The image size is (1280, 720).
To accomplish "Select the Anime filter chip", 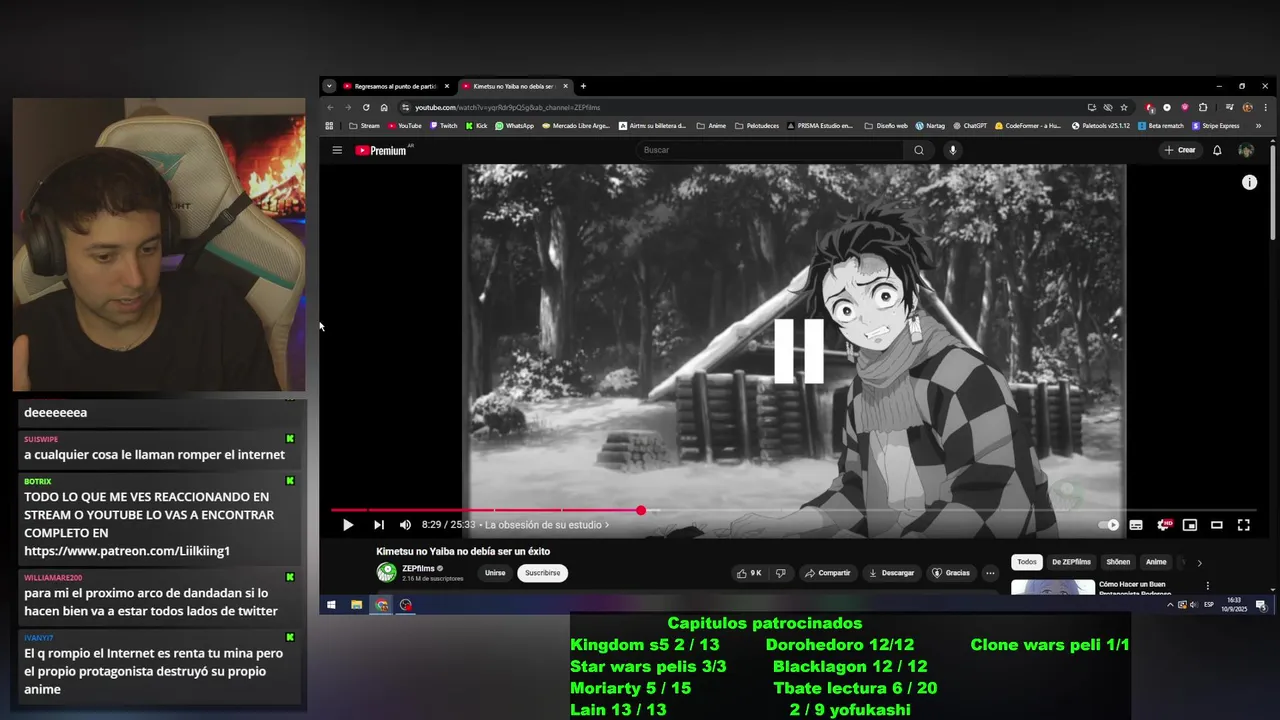I will point(1156,562).
